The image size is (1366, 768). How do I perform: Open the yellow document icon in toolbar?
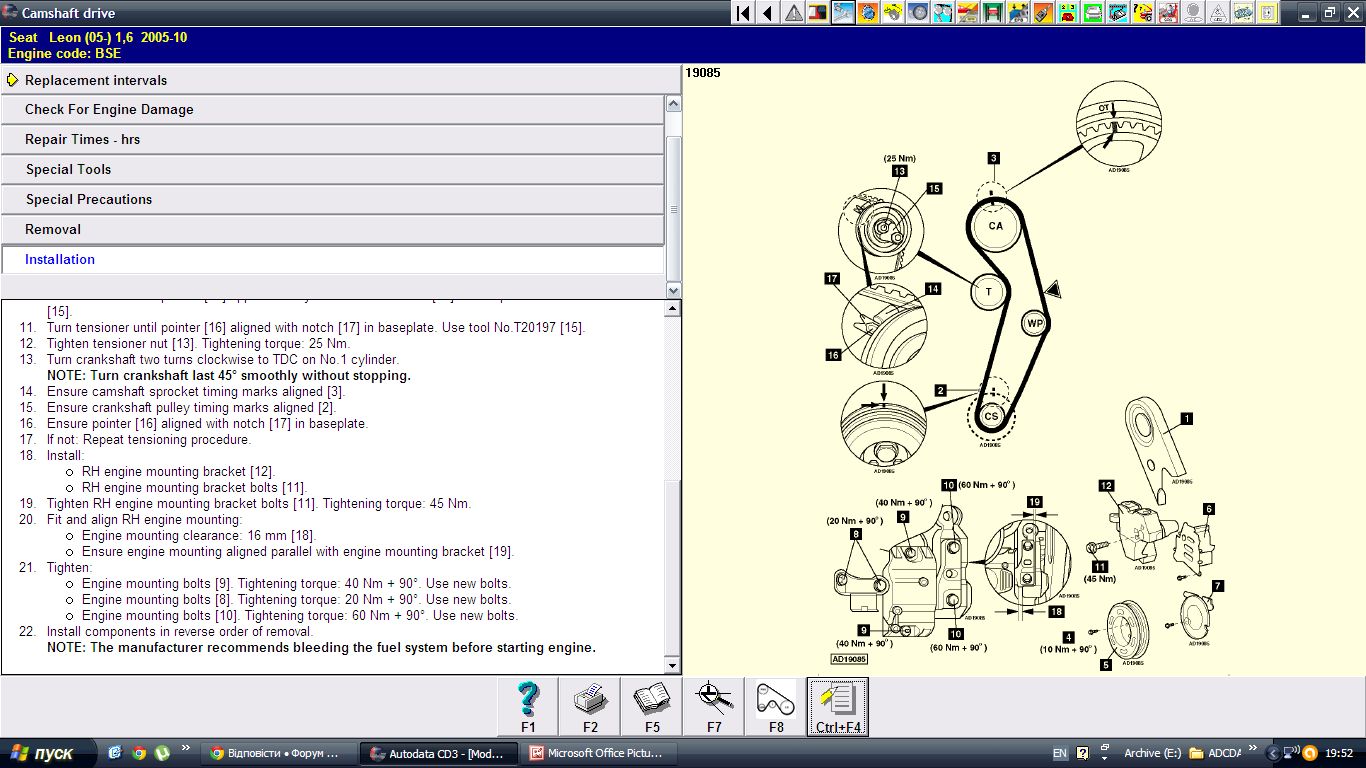tap(1267, 13)
